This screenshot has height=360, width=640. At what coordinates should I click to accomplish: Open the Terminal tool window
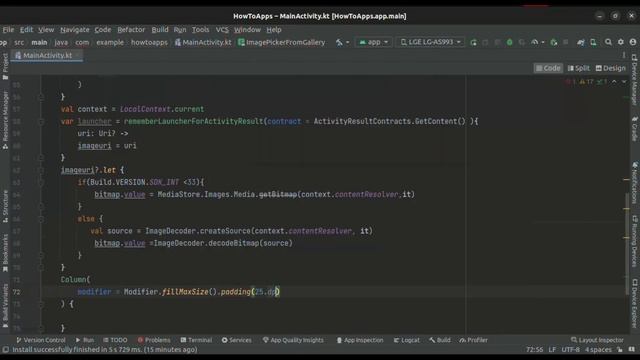point(196,340)
